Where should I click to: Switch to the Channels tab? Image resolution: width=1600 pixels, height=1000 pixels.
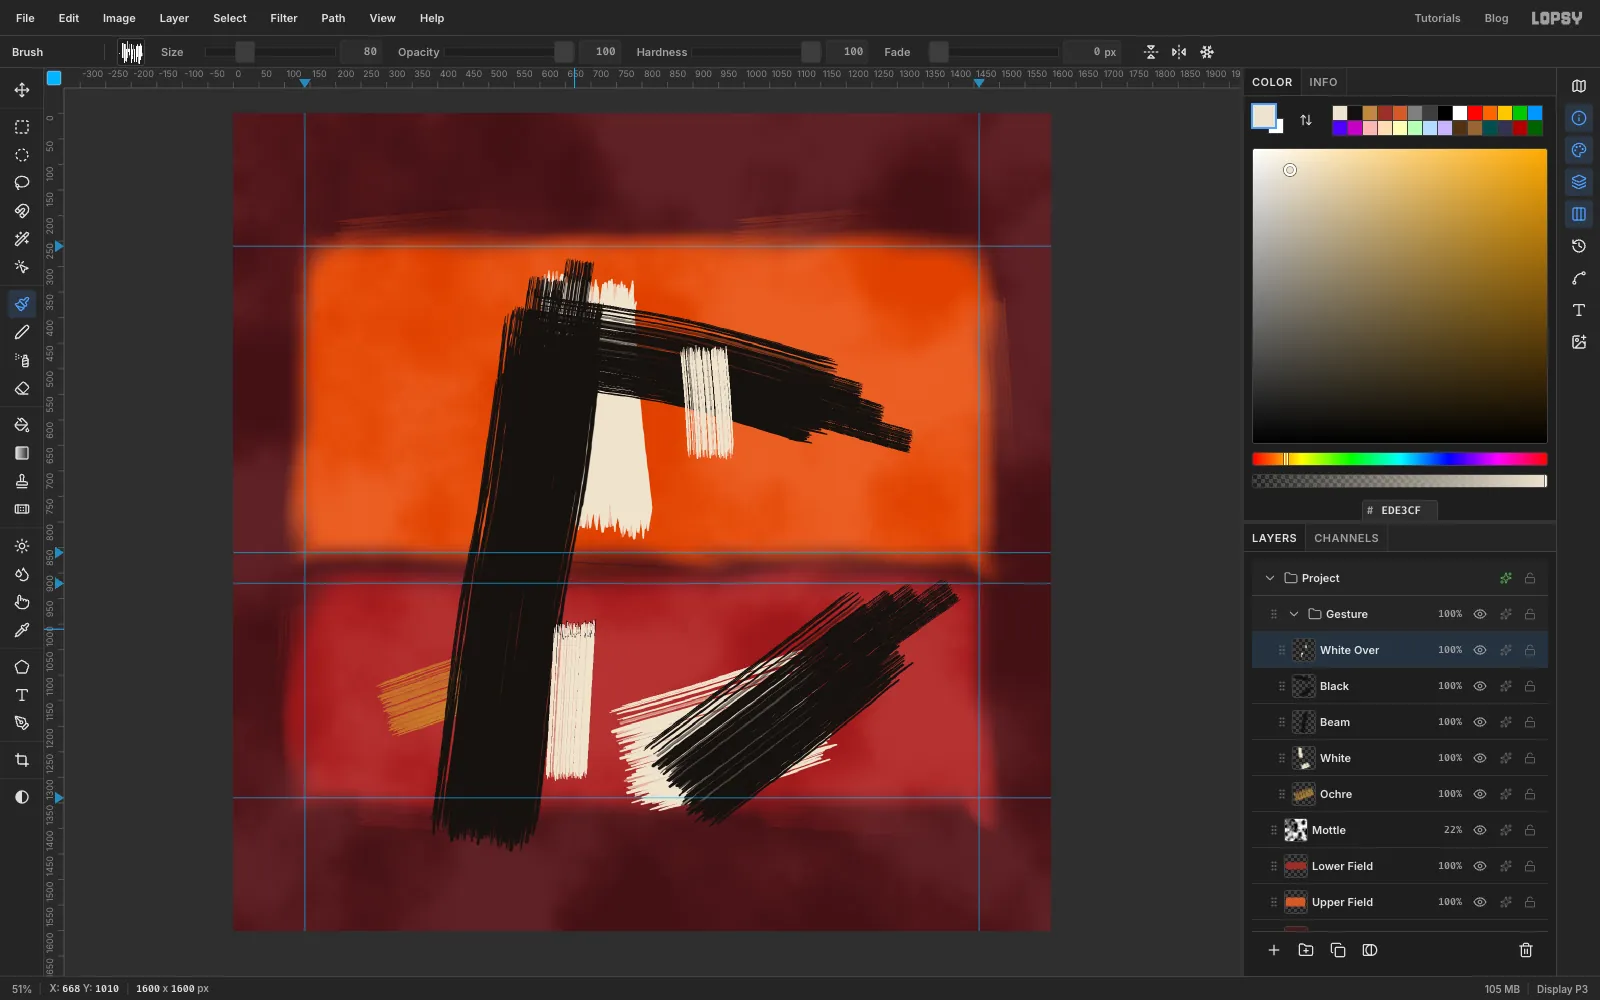click(x=1346, y=538)
